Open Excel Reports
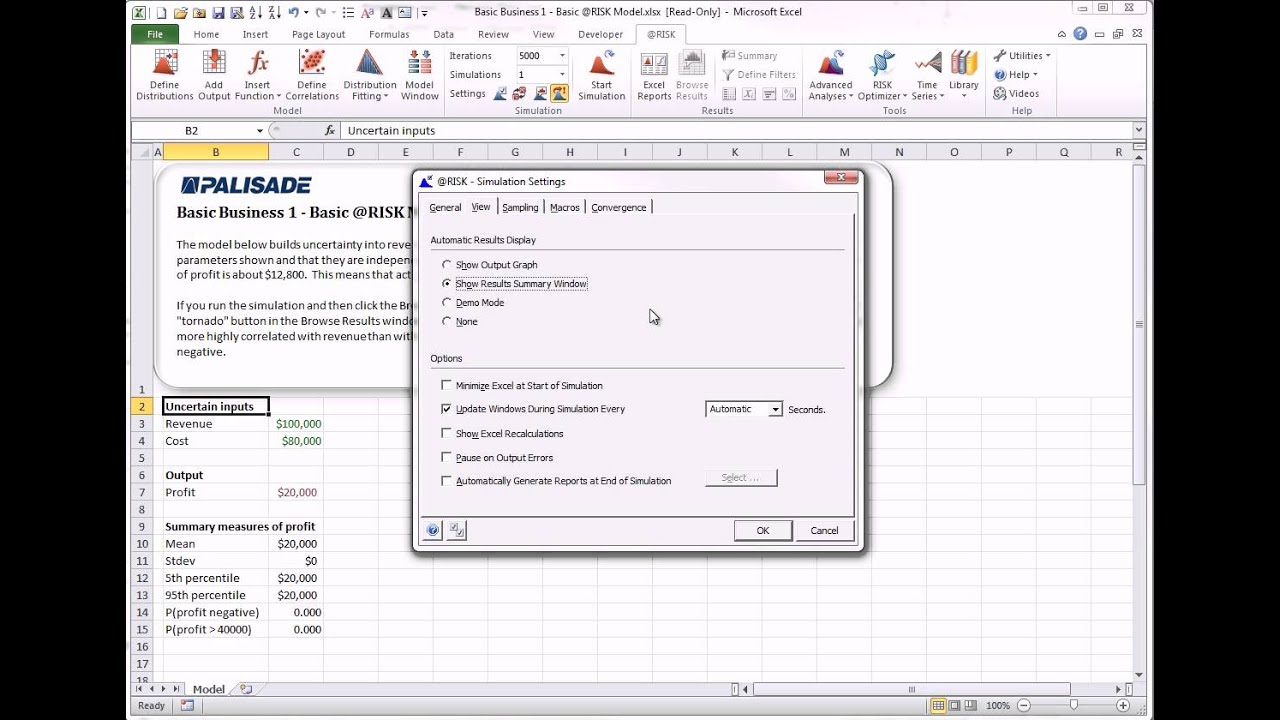Image resolution: width=1280 pixels, height=720 pixels. pos(654,75)
